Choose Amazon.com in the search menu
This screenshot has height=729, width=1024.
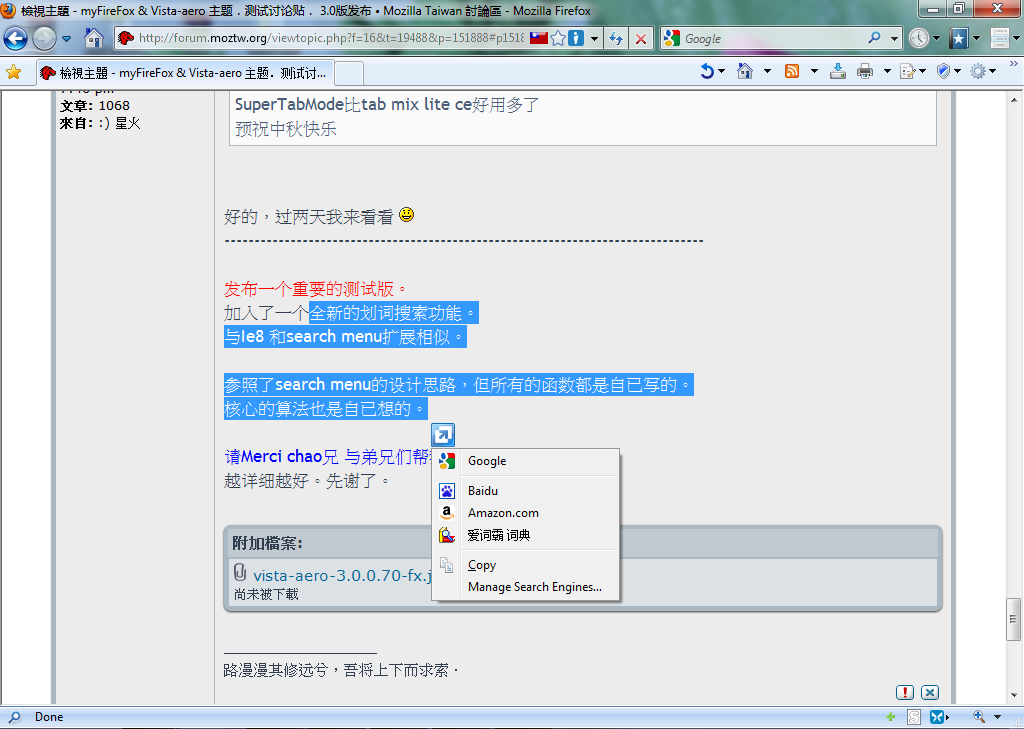click(x=526, y=513)
